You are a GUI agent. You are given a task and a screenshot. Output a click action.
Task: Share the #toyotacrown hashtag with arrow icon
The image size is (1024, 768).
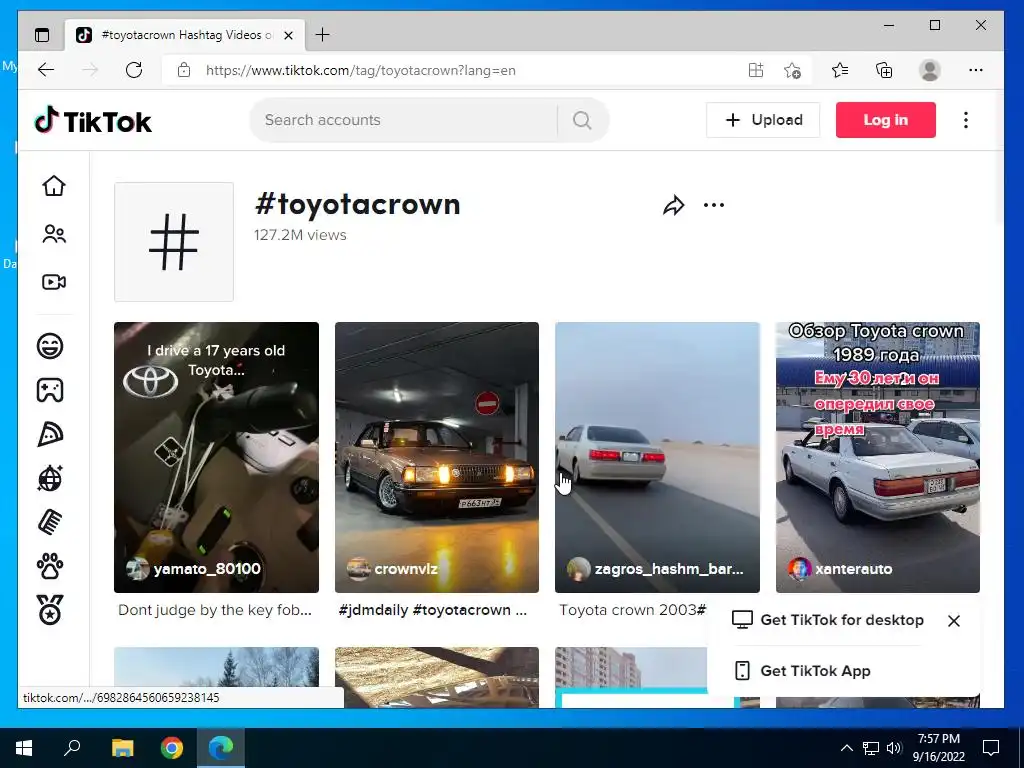pyautogui.click(x=673, y=206)
